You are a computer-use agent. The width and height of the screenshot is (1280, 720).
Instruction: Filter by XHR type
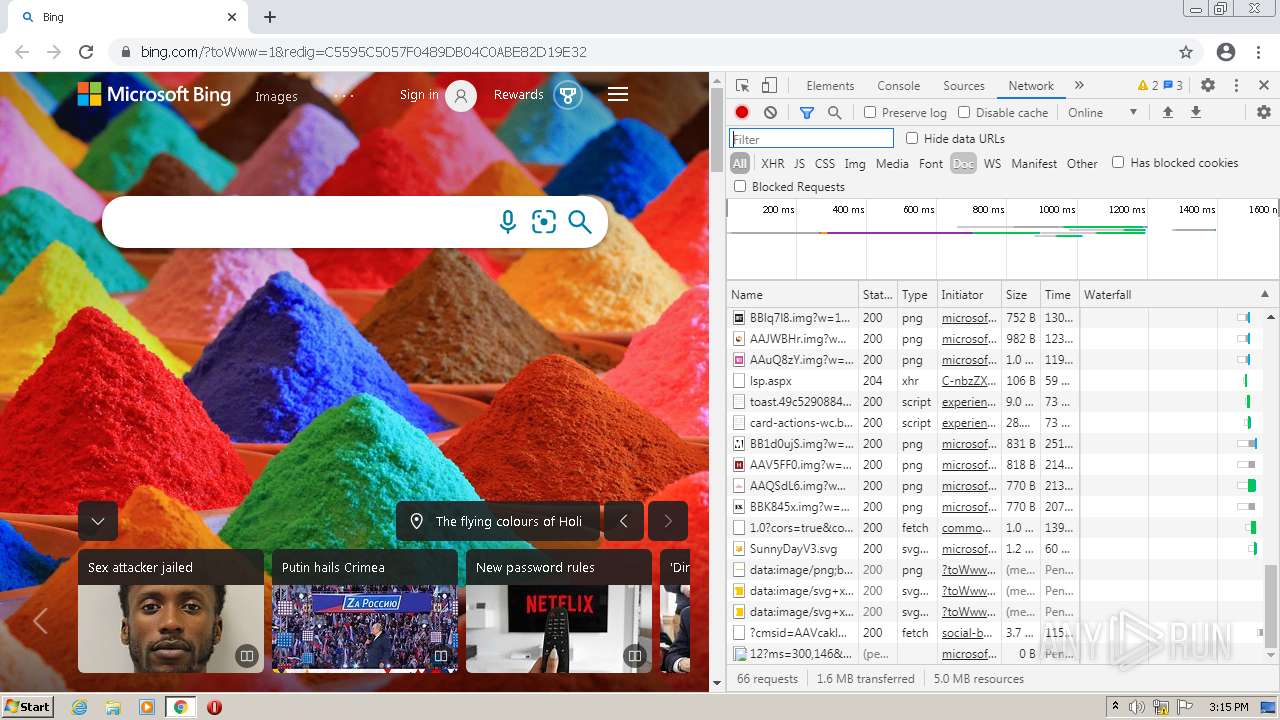[x=773, y=164]
